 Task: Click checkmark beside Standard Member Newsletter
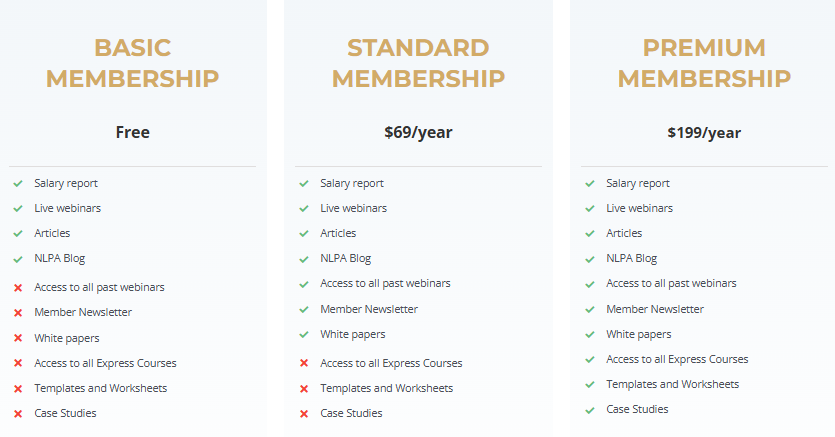click(304, 309)
